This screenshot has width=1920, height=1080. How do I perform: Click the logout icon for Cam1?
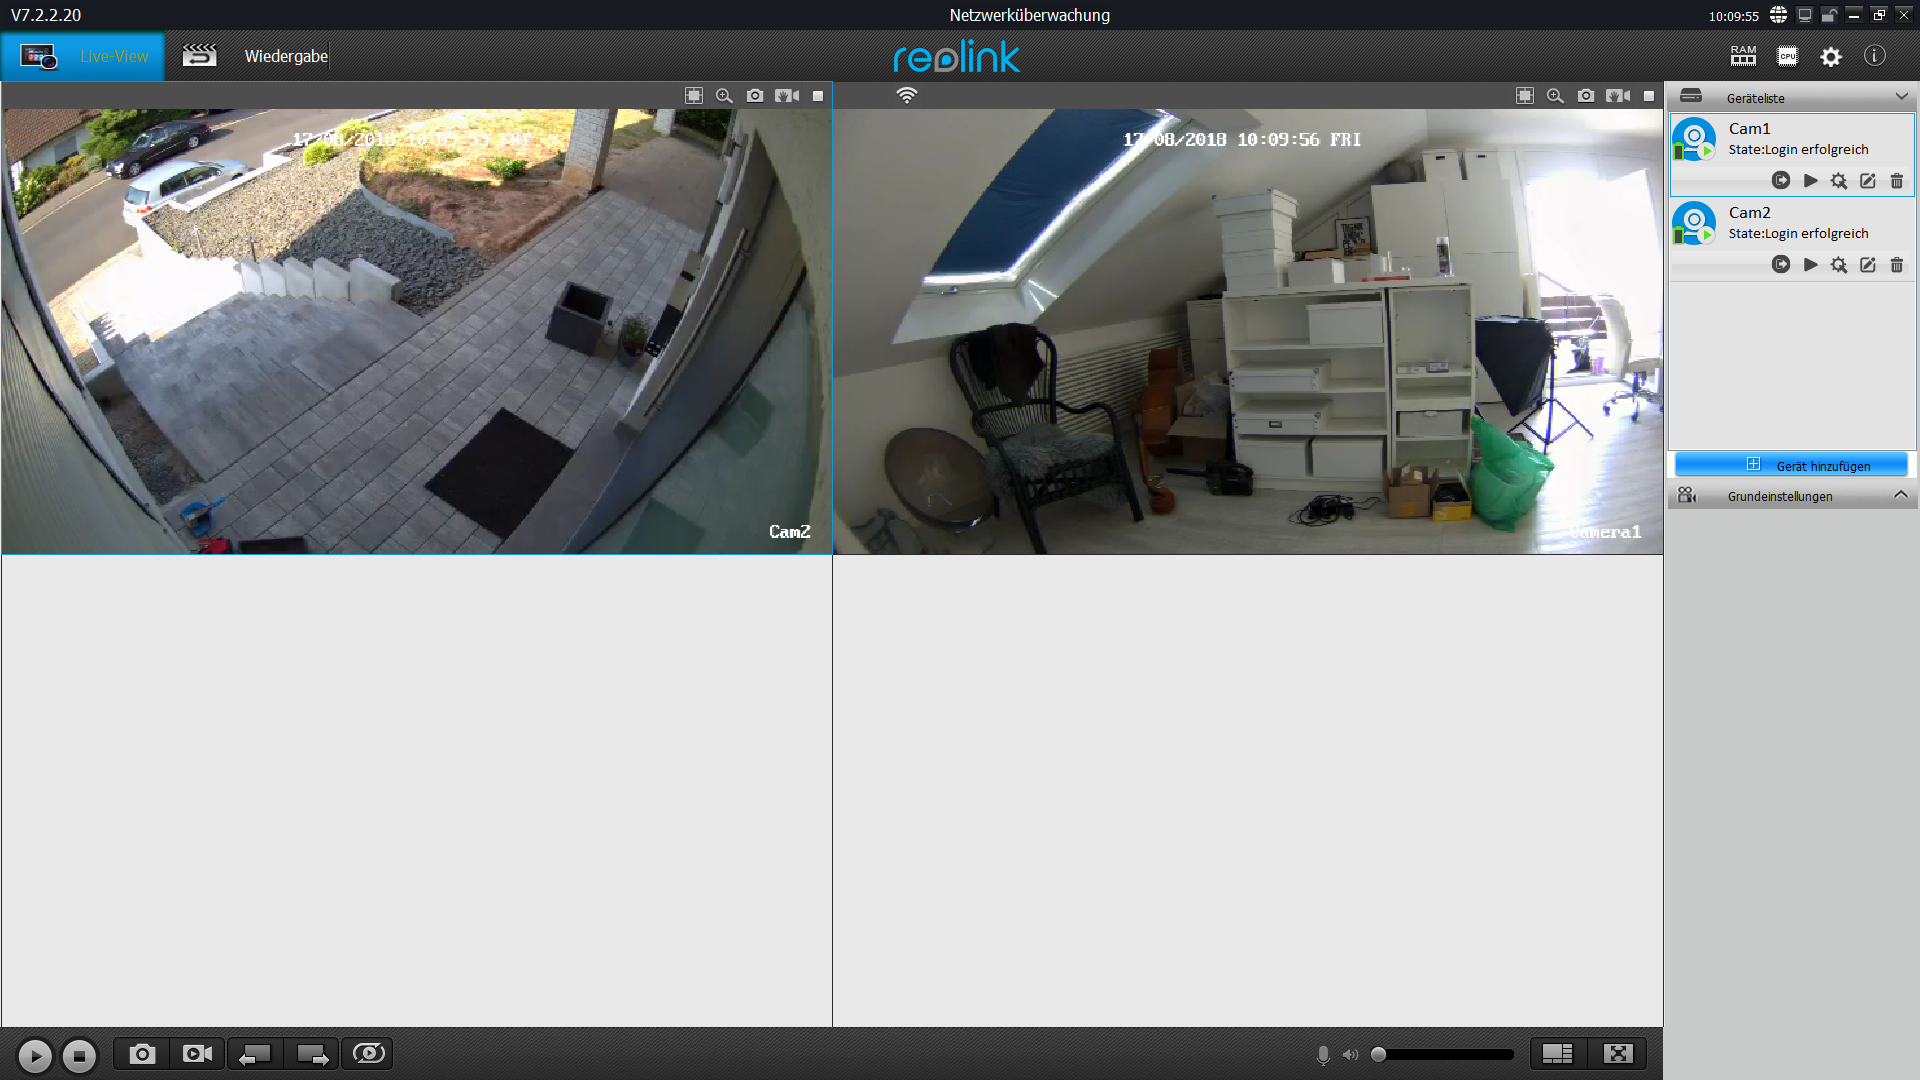pyautogui.click(x=1780, y=181)
